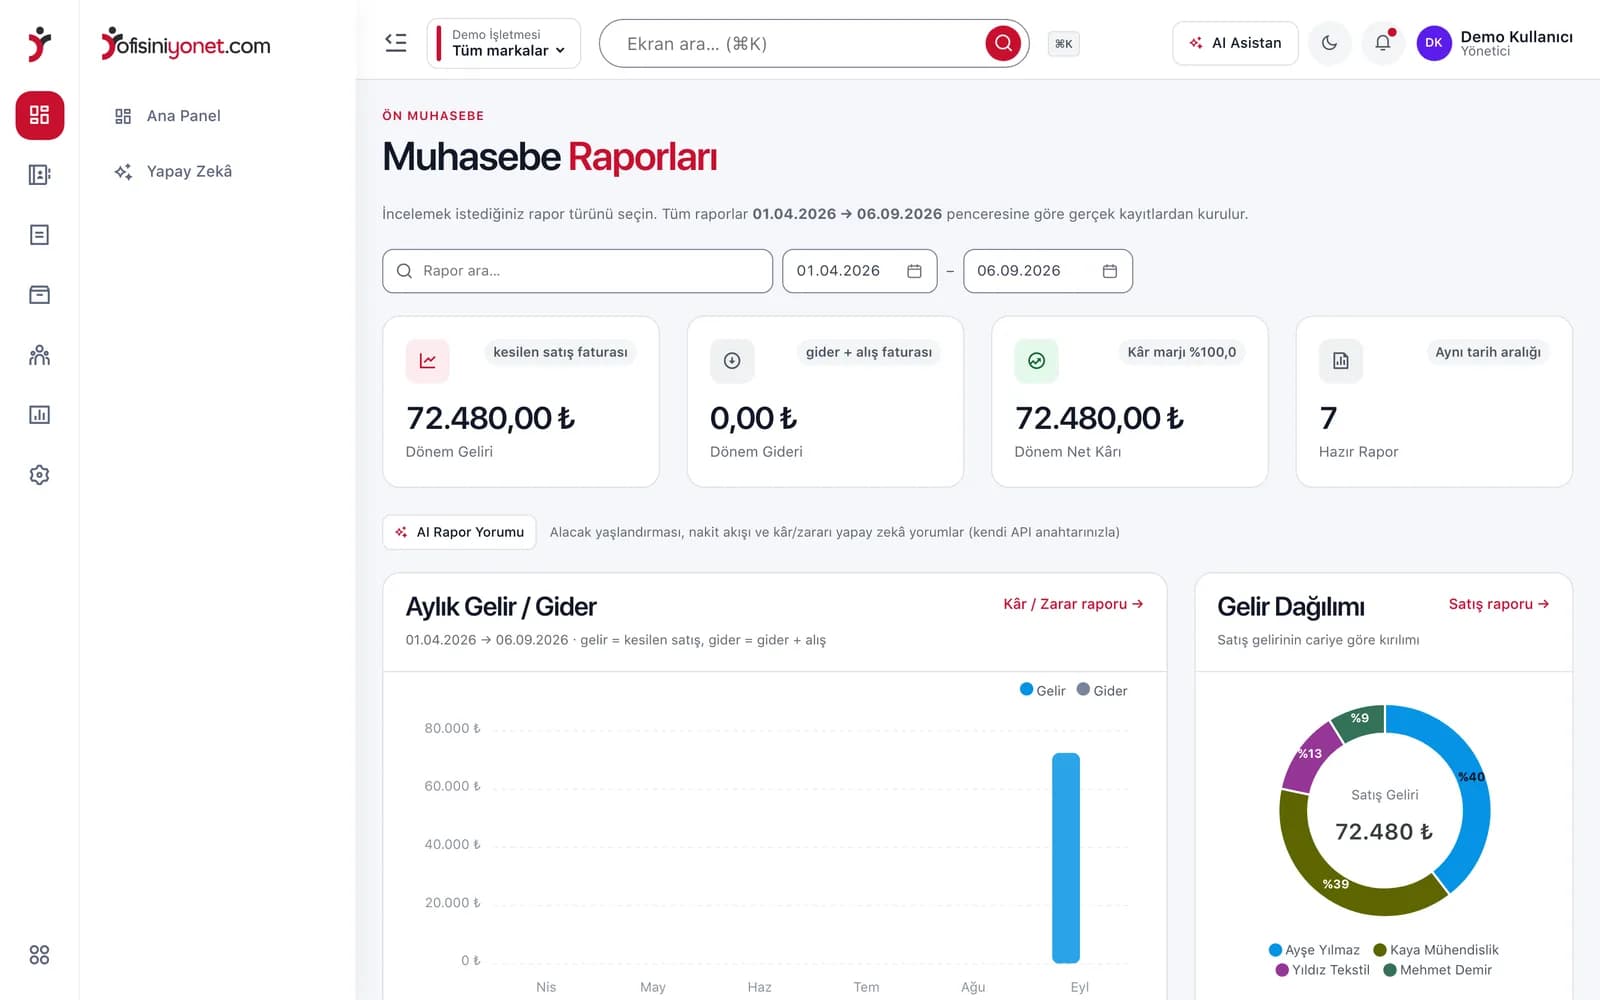Open the Kâr / Zarar raporu link
The width and height of the screenshot is (1600, 1000).
pos(1073,604)
